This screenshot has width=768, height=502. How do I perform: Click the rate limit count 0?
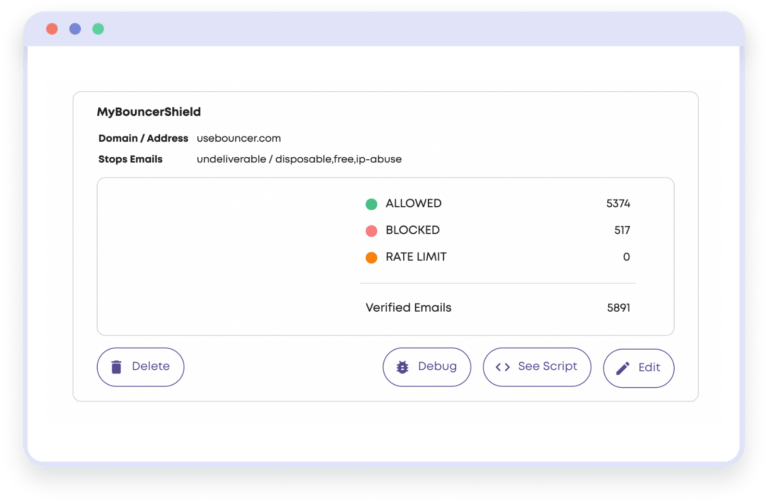pyautogui.click(x=626, y=257)
